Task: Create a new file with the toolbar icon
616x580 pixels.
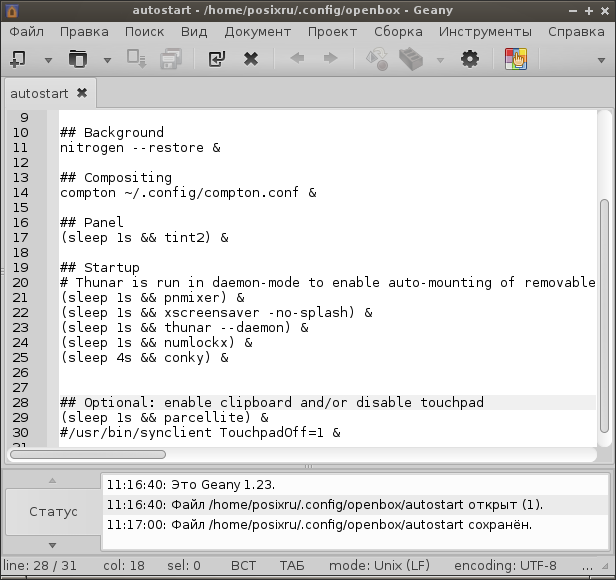Action: tap(18, 59)
